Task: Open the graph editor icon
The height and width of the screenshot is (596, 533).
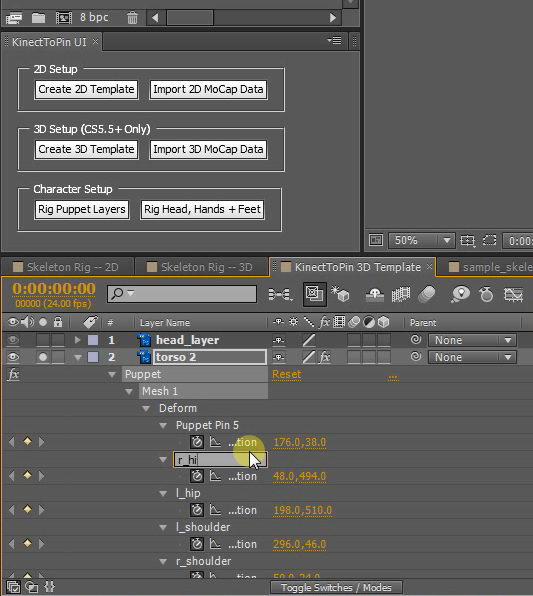Action: 513,294
